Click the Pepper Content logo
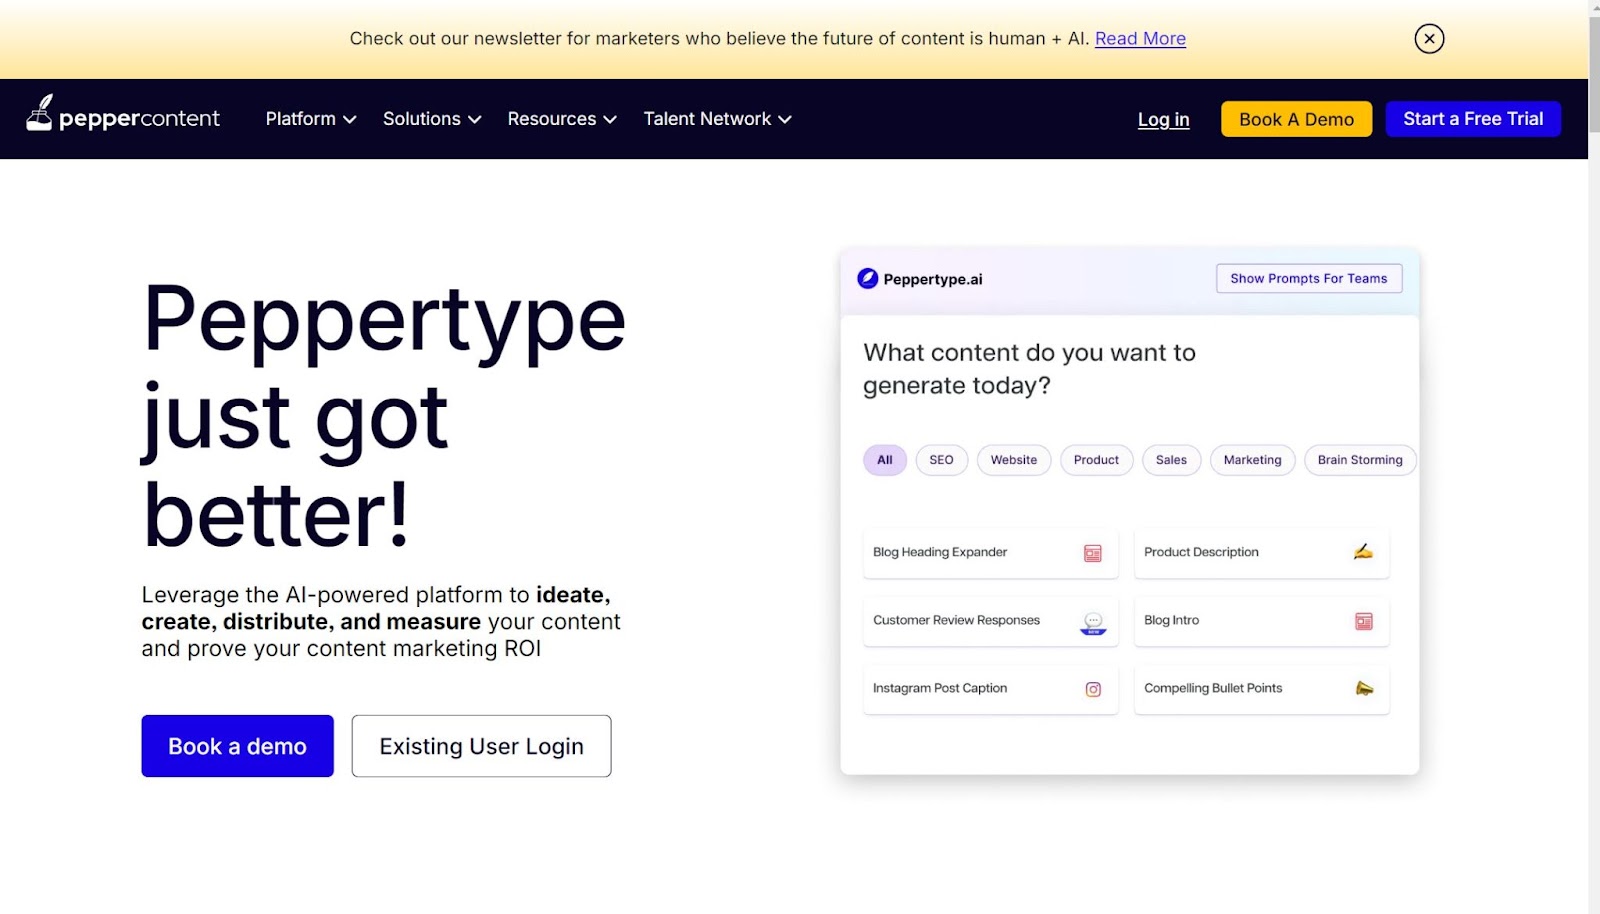1600x914 pixels. (x=122, y=114)
